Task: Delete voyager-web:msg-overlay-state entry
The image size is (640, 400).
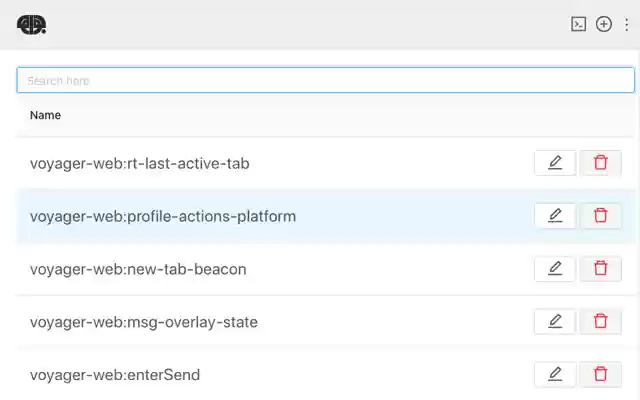Action: point(600,321)
